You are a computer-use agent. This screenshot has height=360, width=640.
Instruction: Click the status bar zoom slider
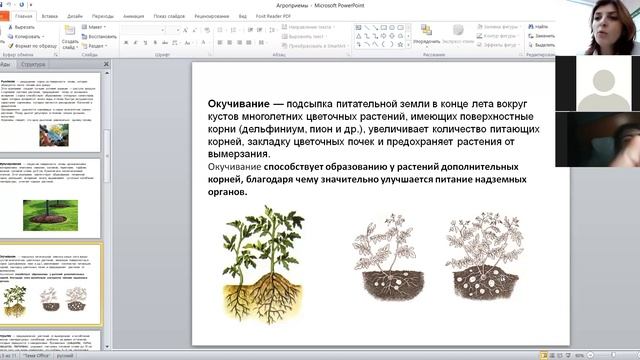pos(613,356)
